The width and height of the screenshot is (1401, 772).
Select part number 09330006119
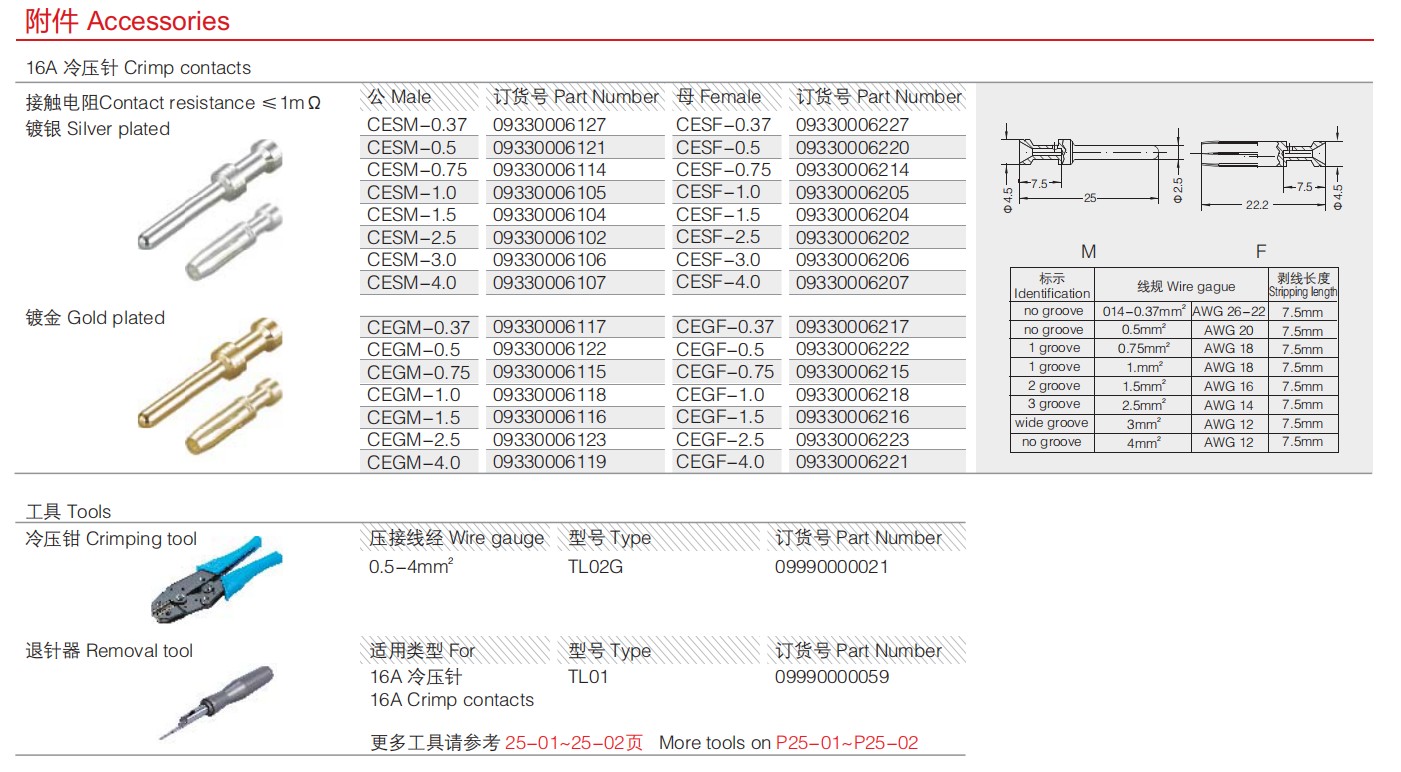point(549,462)
